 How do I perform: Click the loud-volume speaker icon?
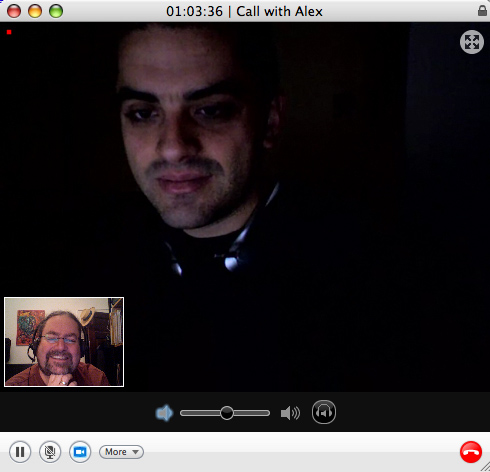pos(290,413)
